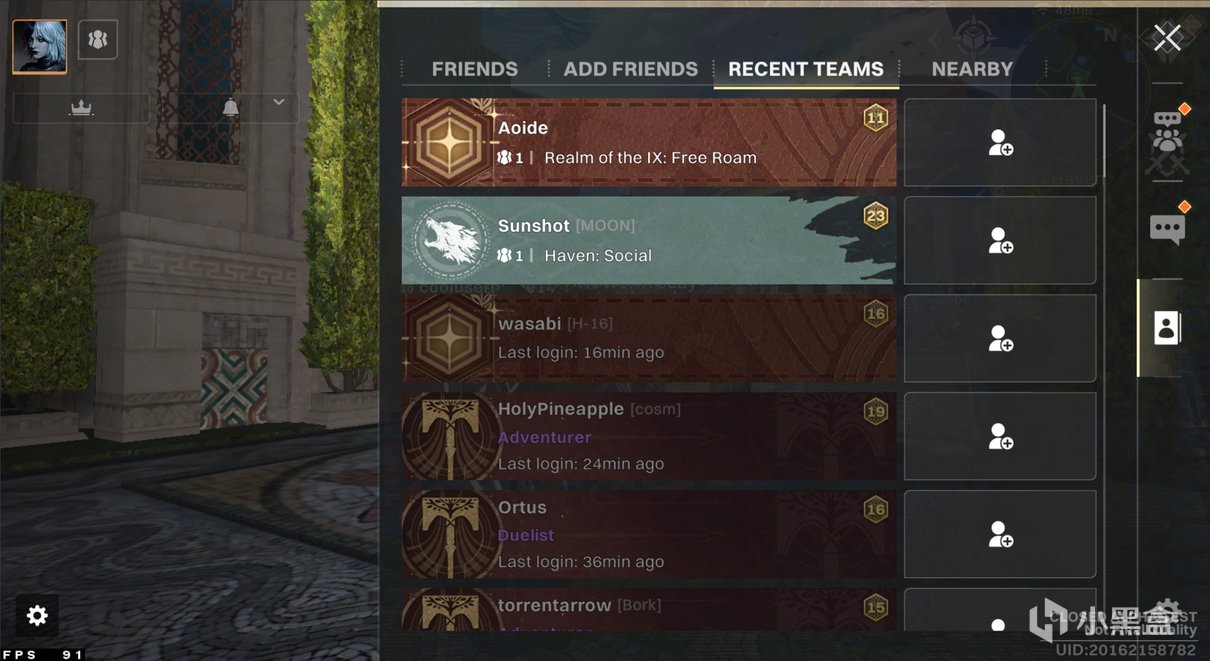Select the RECENT TEAMS tab
1210x661 pixels.
click(806, 69)
